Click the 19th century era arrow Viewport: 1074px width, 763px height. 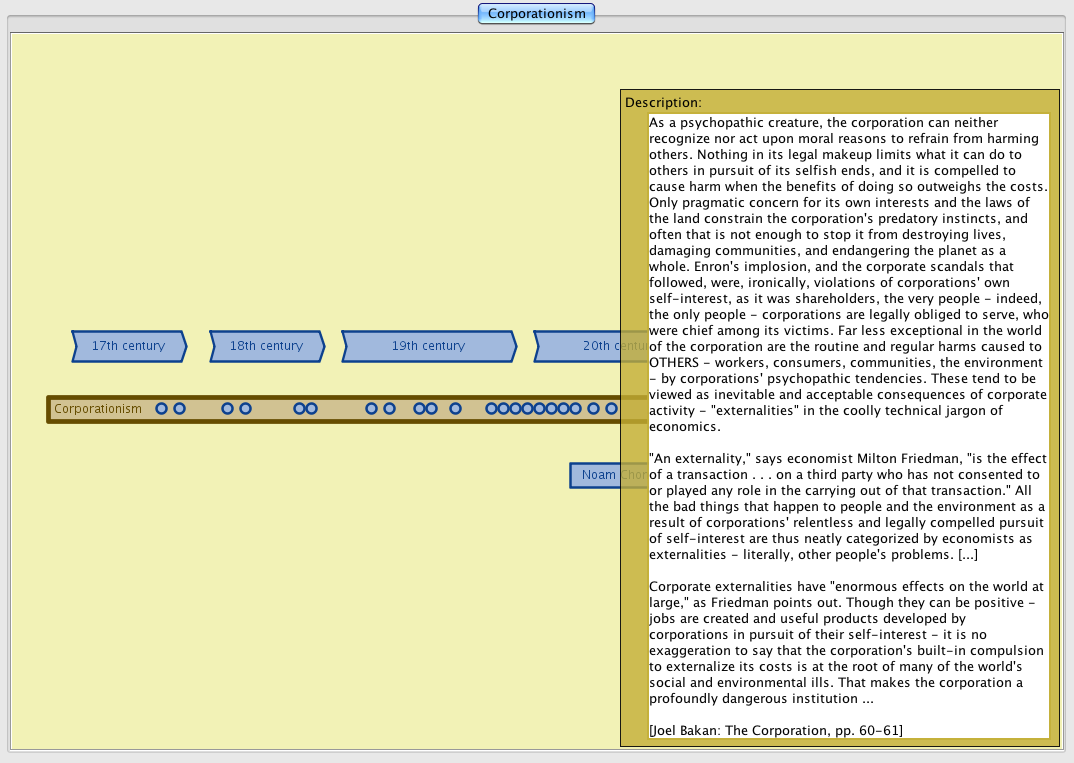(x=428, y=346)
